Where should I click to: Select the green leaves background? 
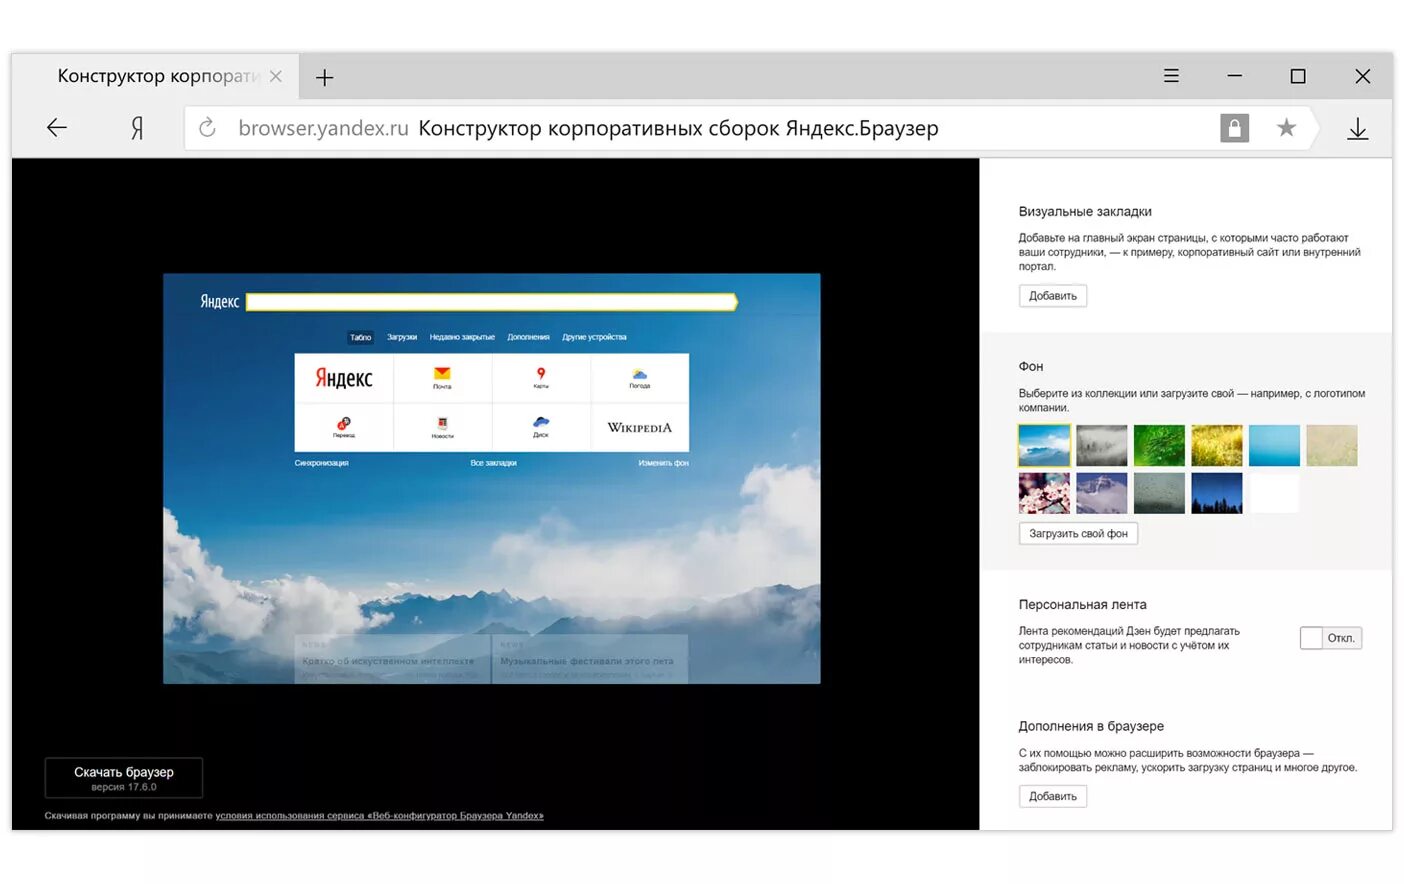[x=1159, y=445]
